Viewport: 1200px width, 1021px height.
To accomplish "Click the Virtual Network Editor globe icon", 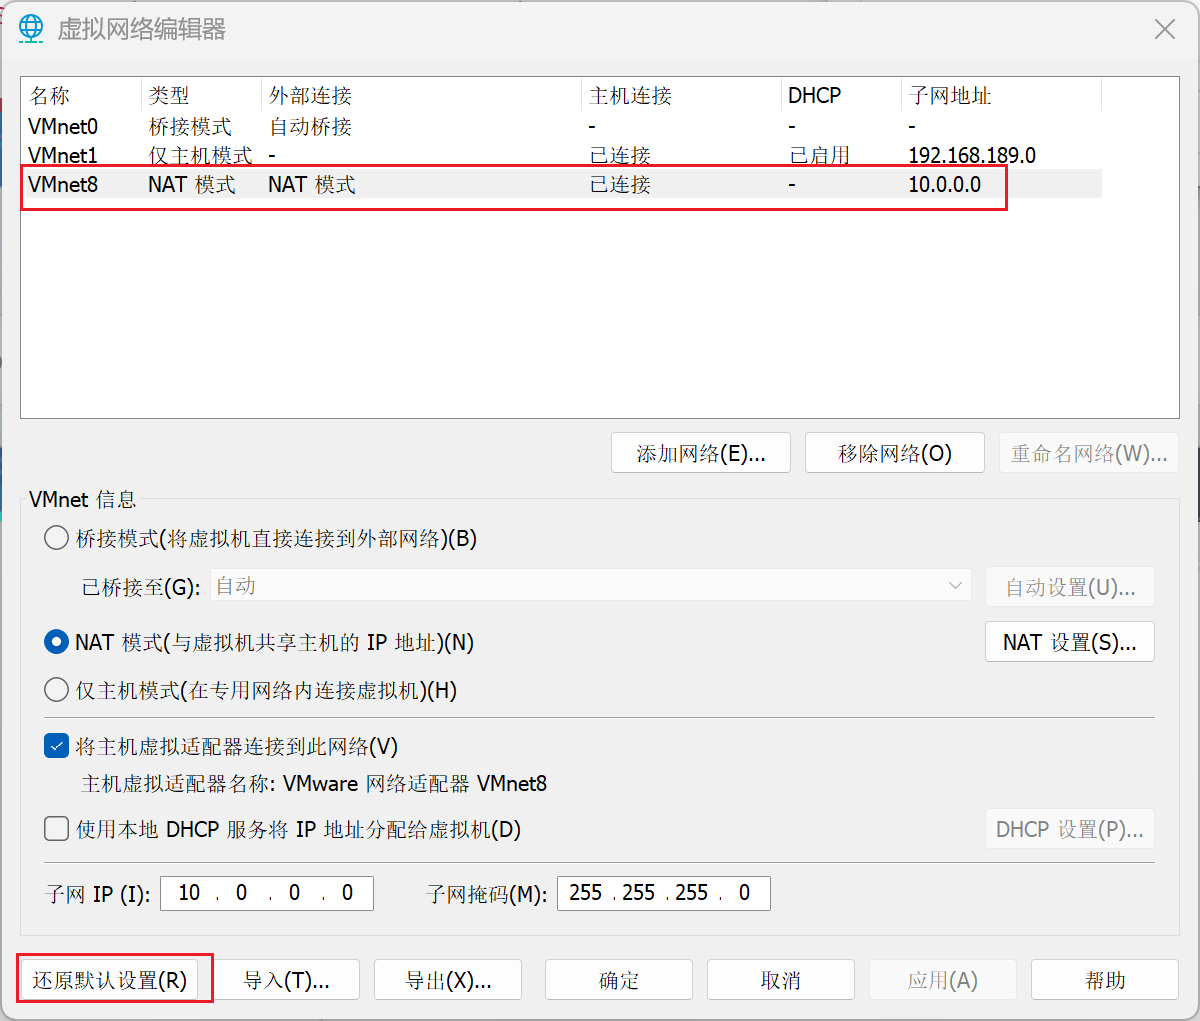I will (32, 29).
